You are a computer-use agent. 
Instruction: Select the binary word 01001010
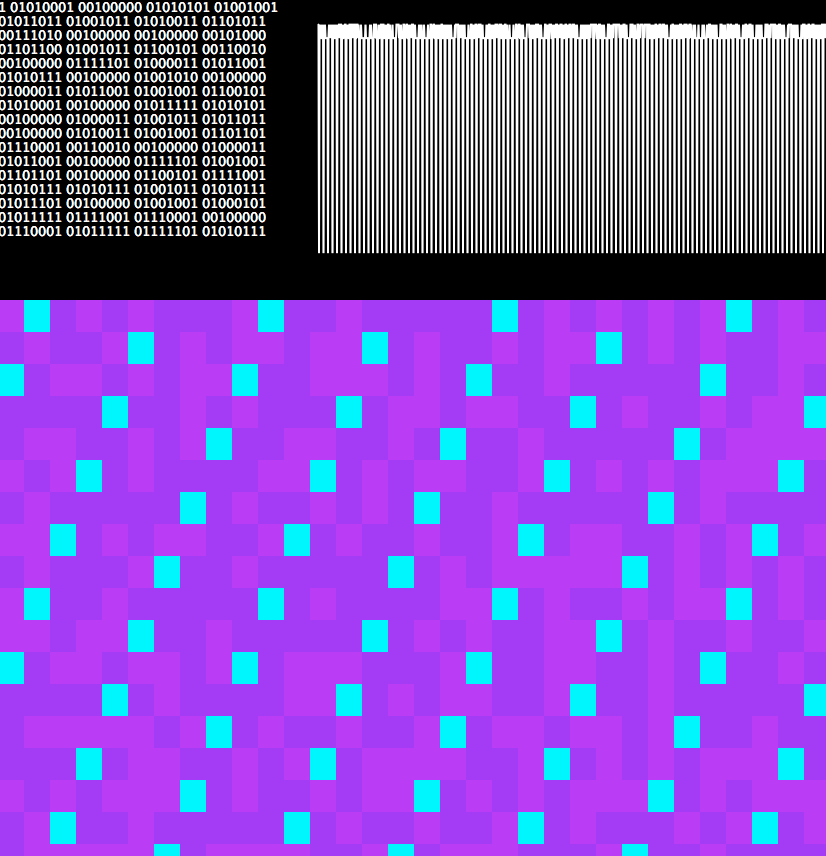tap(165, 78)
